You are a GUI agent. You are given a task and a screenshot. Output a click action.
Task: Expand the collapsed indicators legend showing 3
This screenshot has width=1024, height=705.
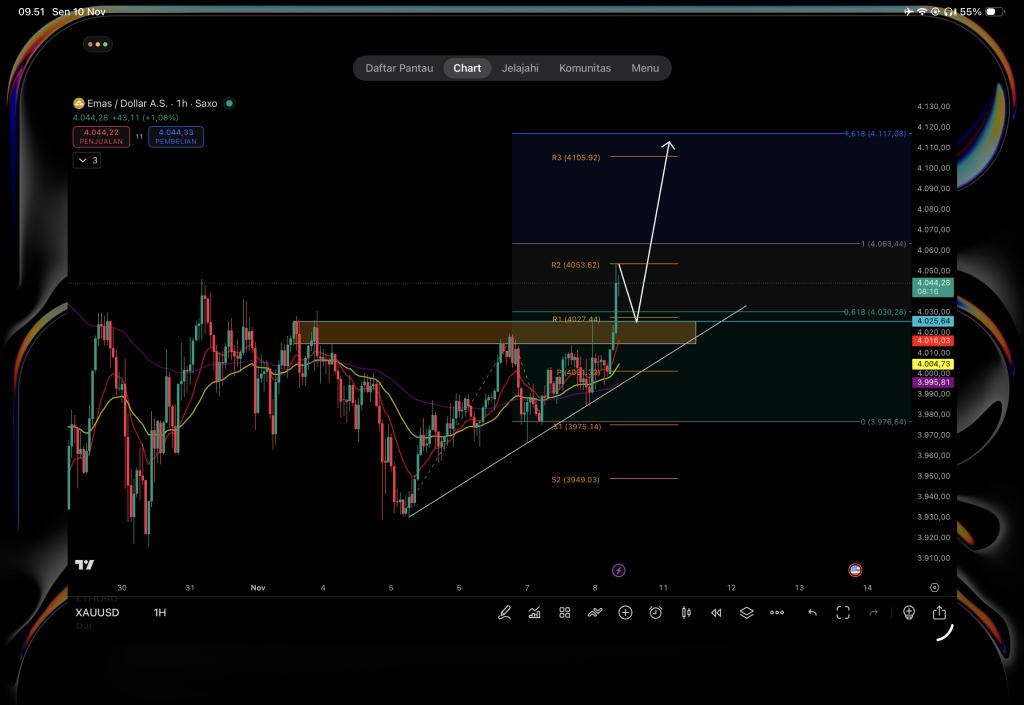point(87,160)
